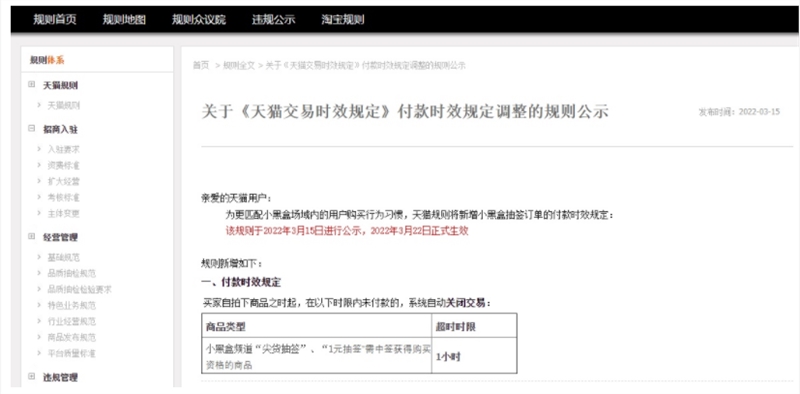Go to 规则众议院 in the top bar
Viewport: 800px width, 394px height.
pos(198,19)
